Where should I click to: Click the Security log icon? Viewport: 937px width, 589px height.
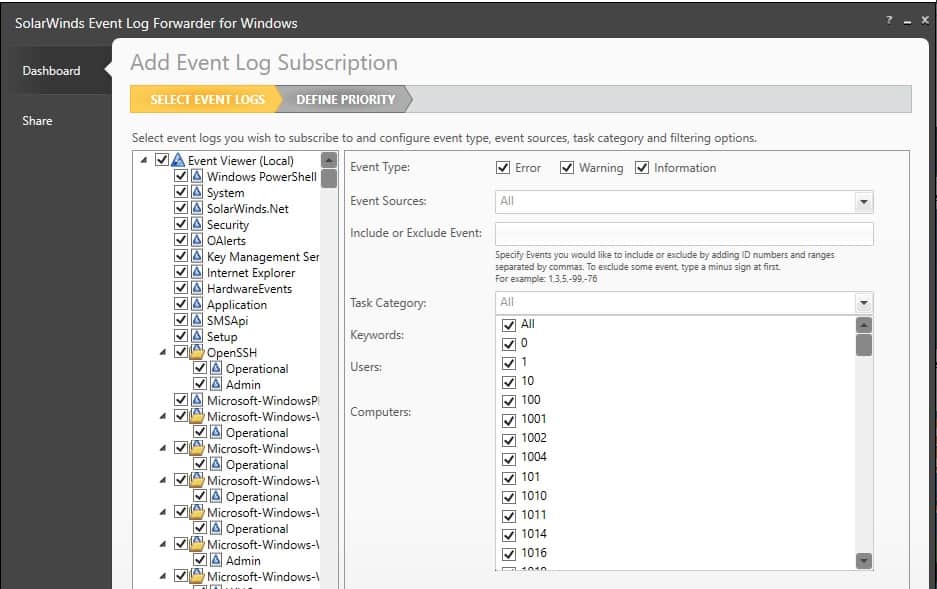[x=197, y=224]
